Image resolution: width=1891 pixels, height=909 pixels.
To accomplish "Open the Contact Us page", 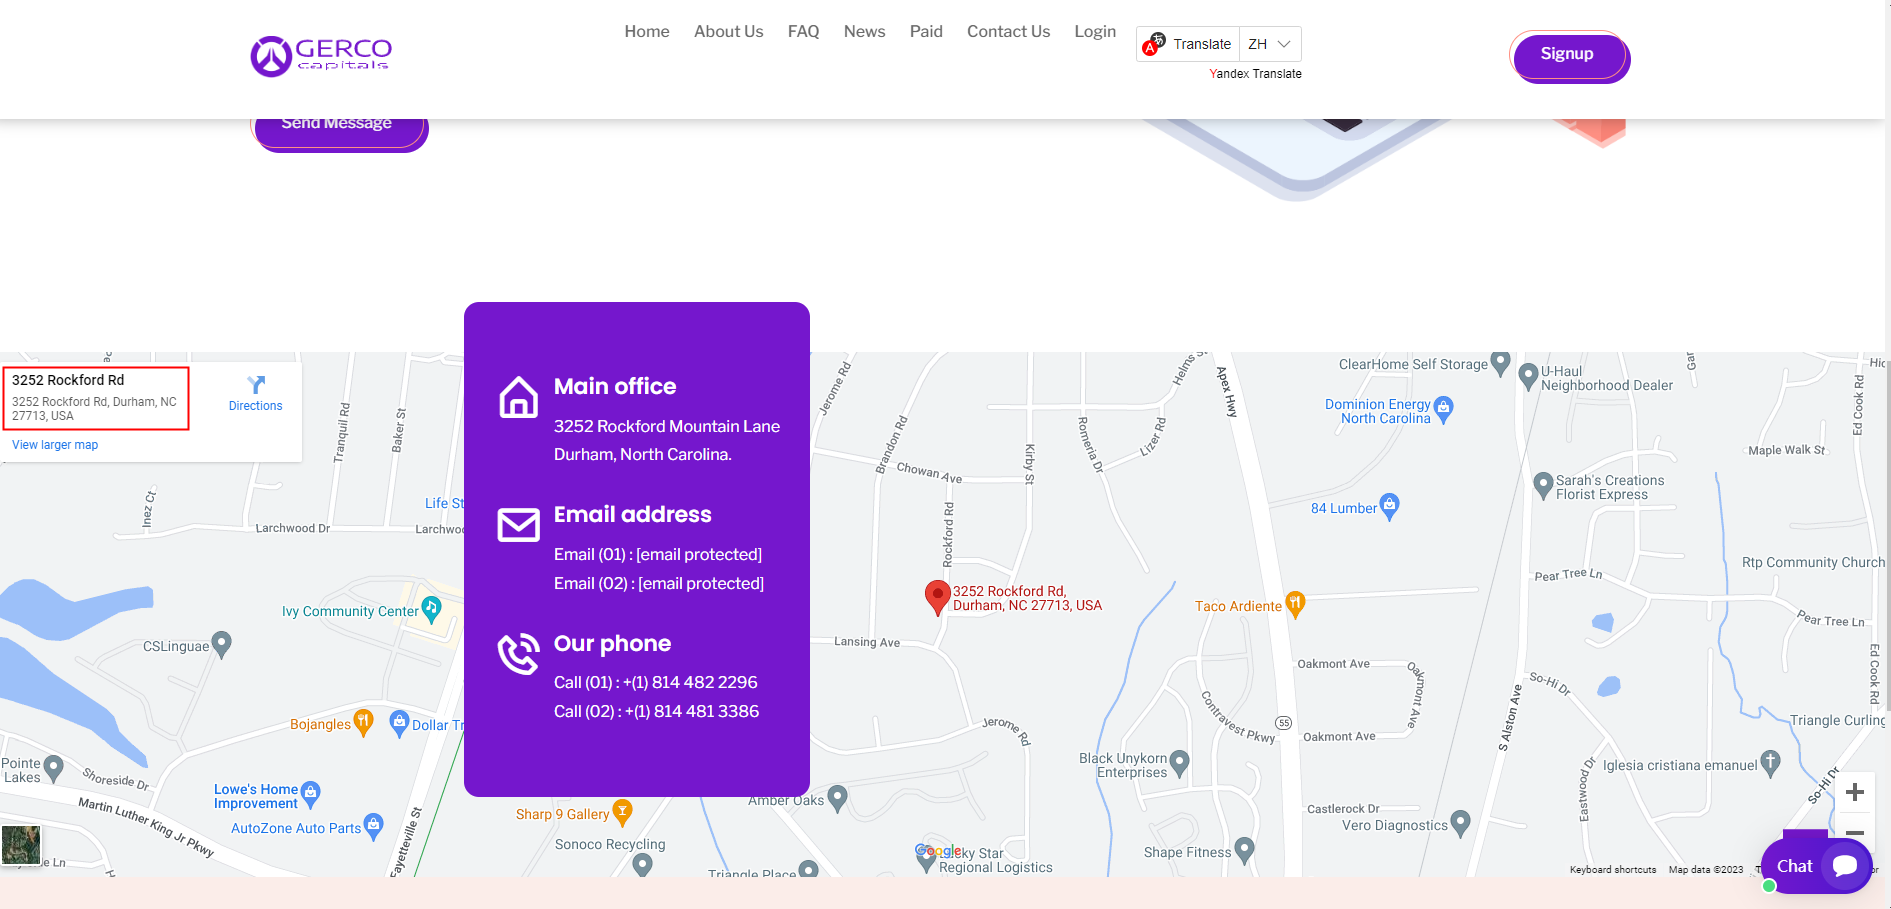I will (1008, 32).
